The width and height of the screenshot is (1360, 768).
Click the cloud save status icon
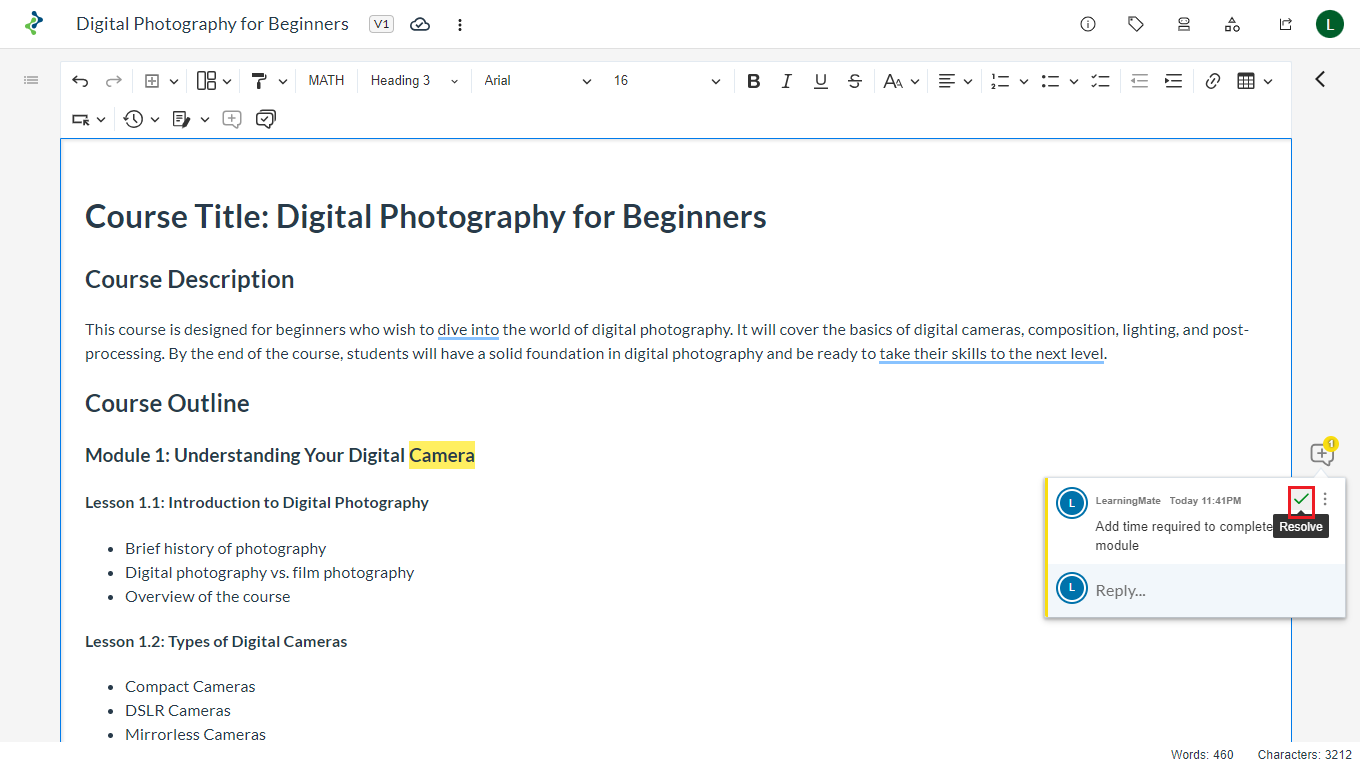420,24
